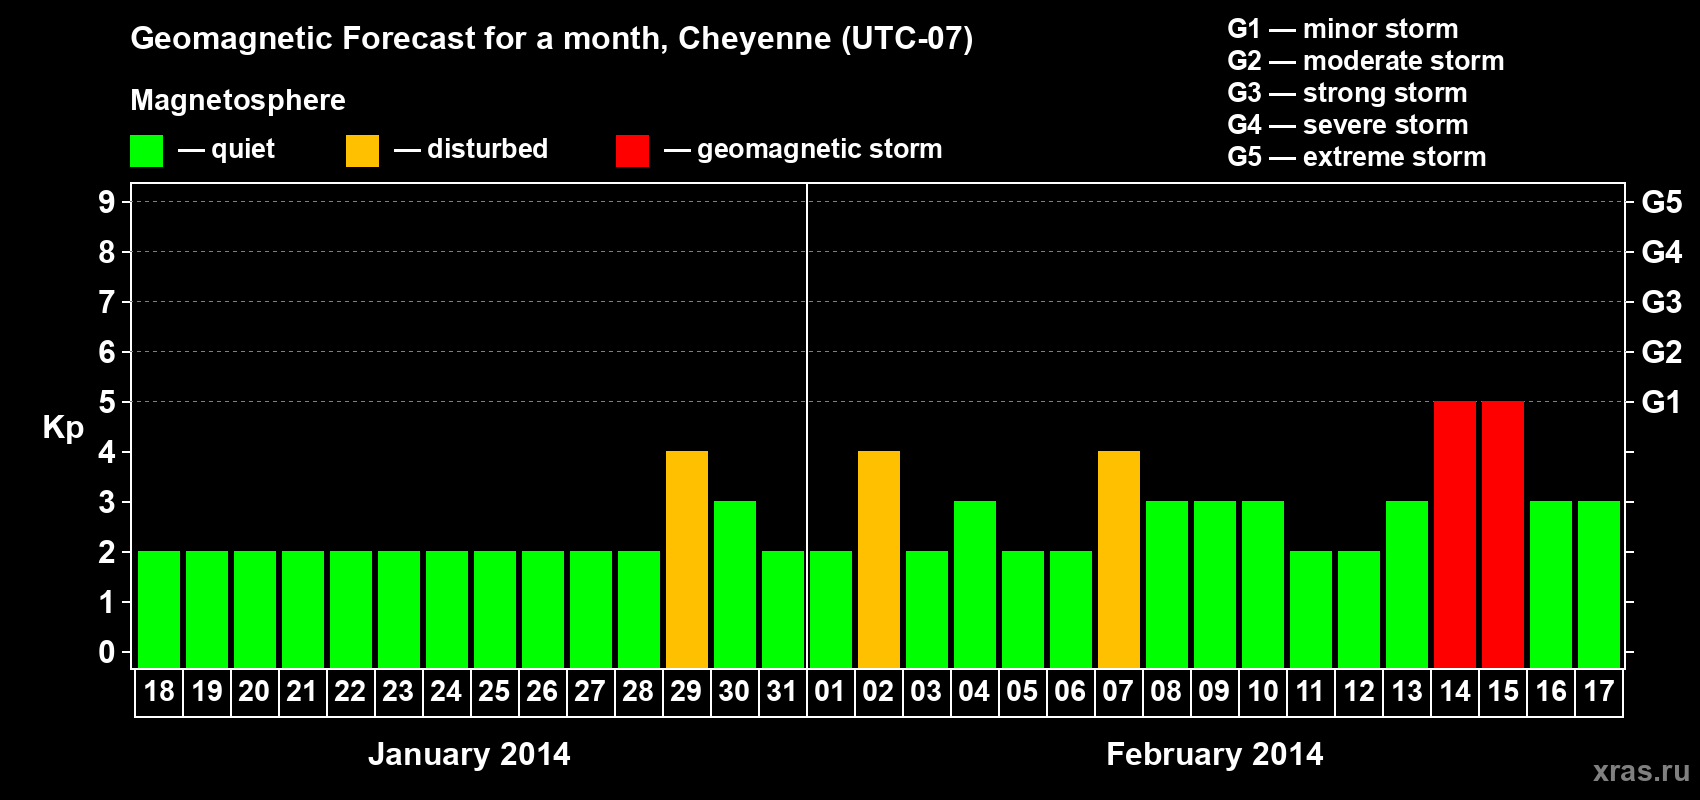Click Kp axis value 5

107,402
